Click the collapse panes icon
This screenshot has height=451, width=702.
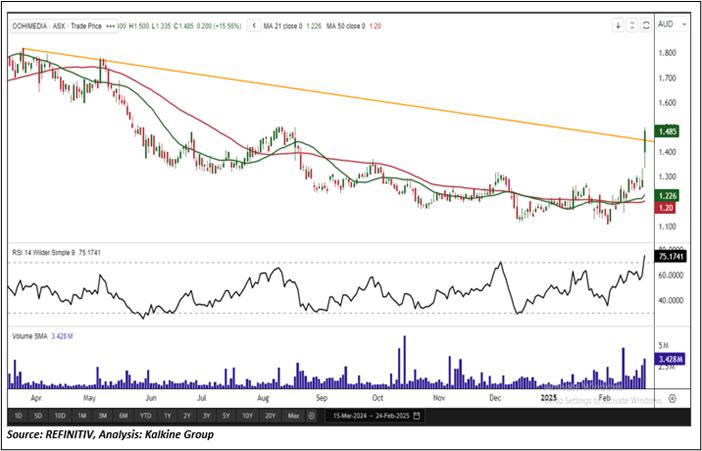(x=632, y=26)
